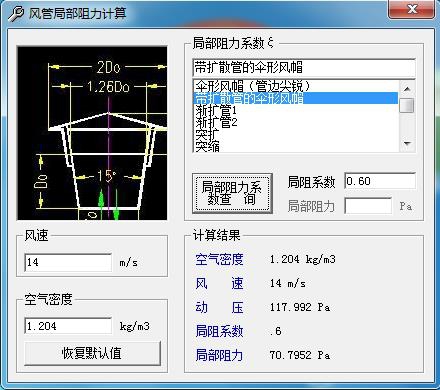Close the 风管局部阻力计算 window
Image resolution: width=440 pixels, height=390 pixels.
pyautogui.click(x=412, y=9)
